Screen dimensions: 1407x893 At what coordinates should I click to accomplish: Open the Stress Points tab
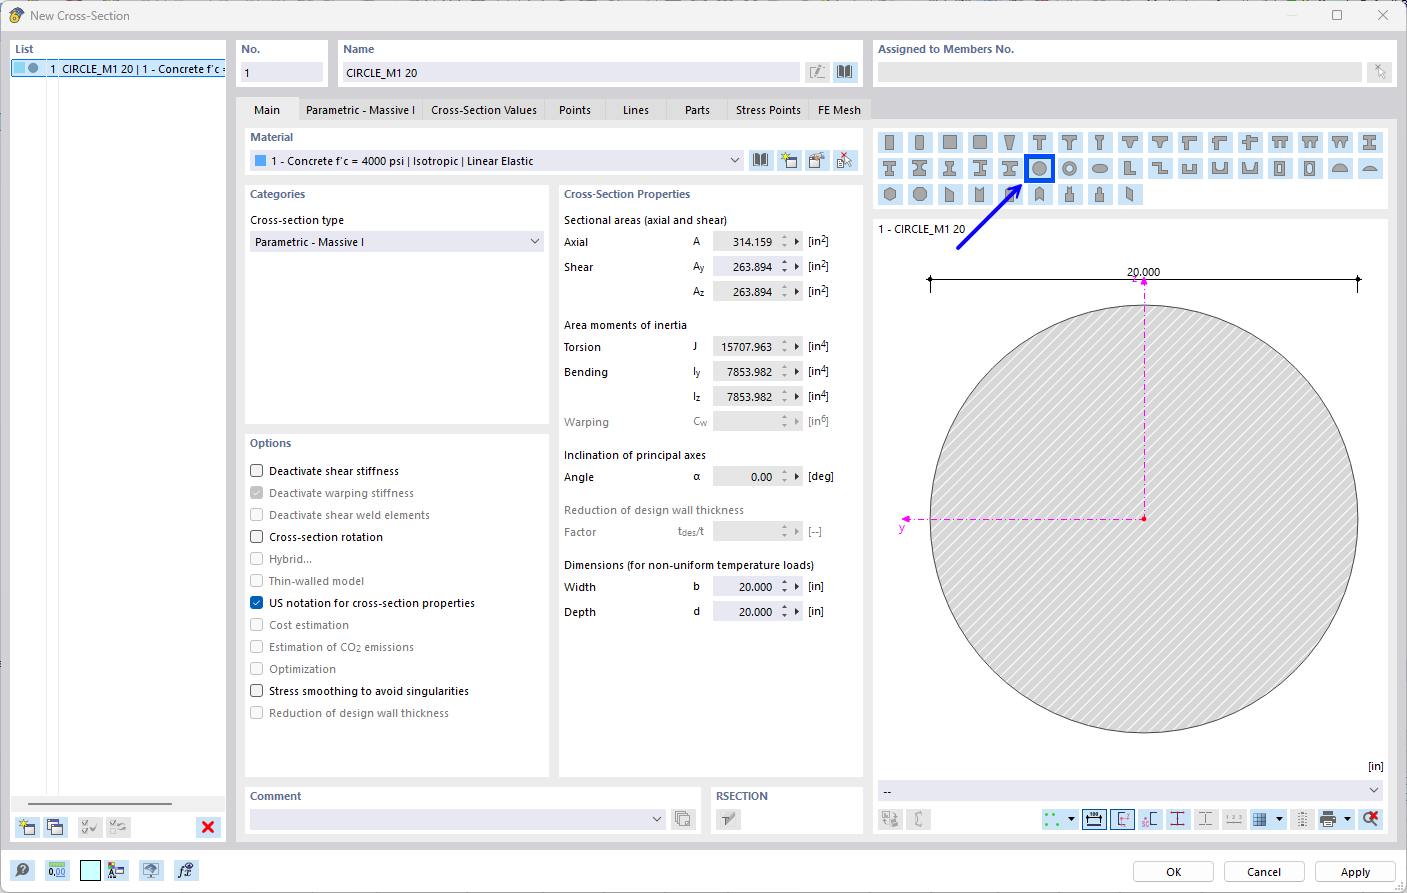[x=767, y=109]
